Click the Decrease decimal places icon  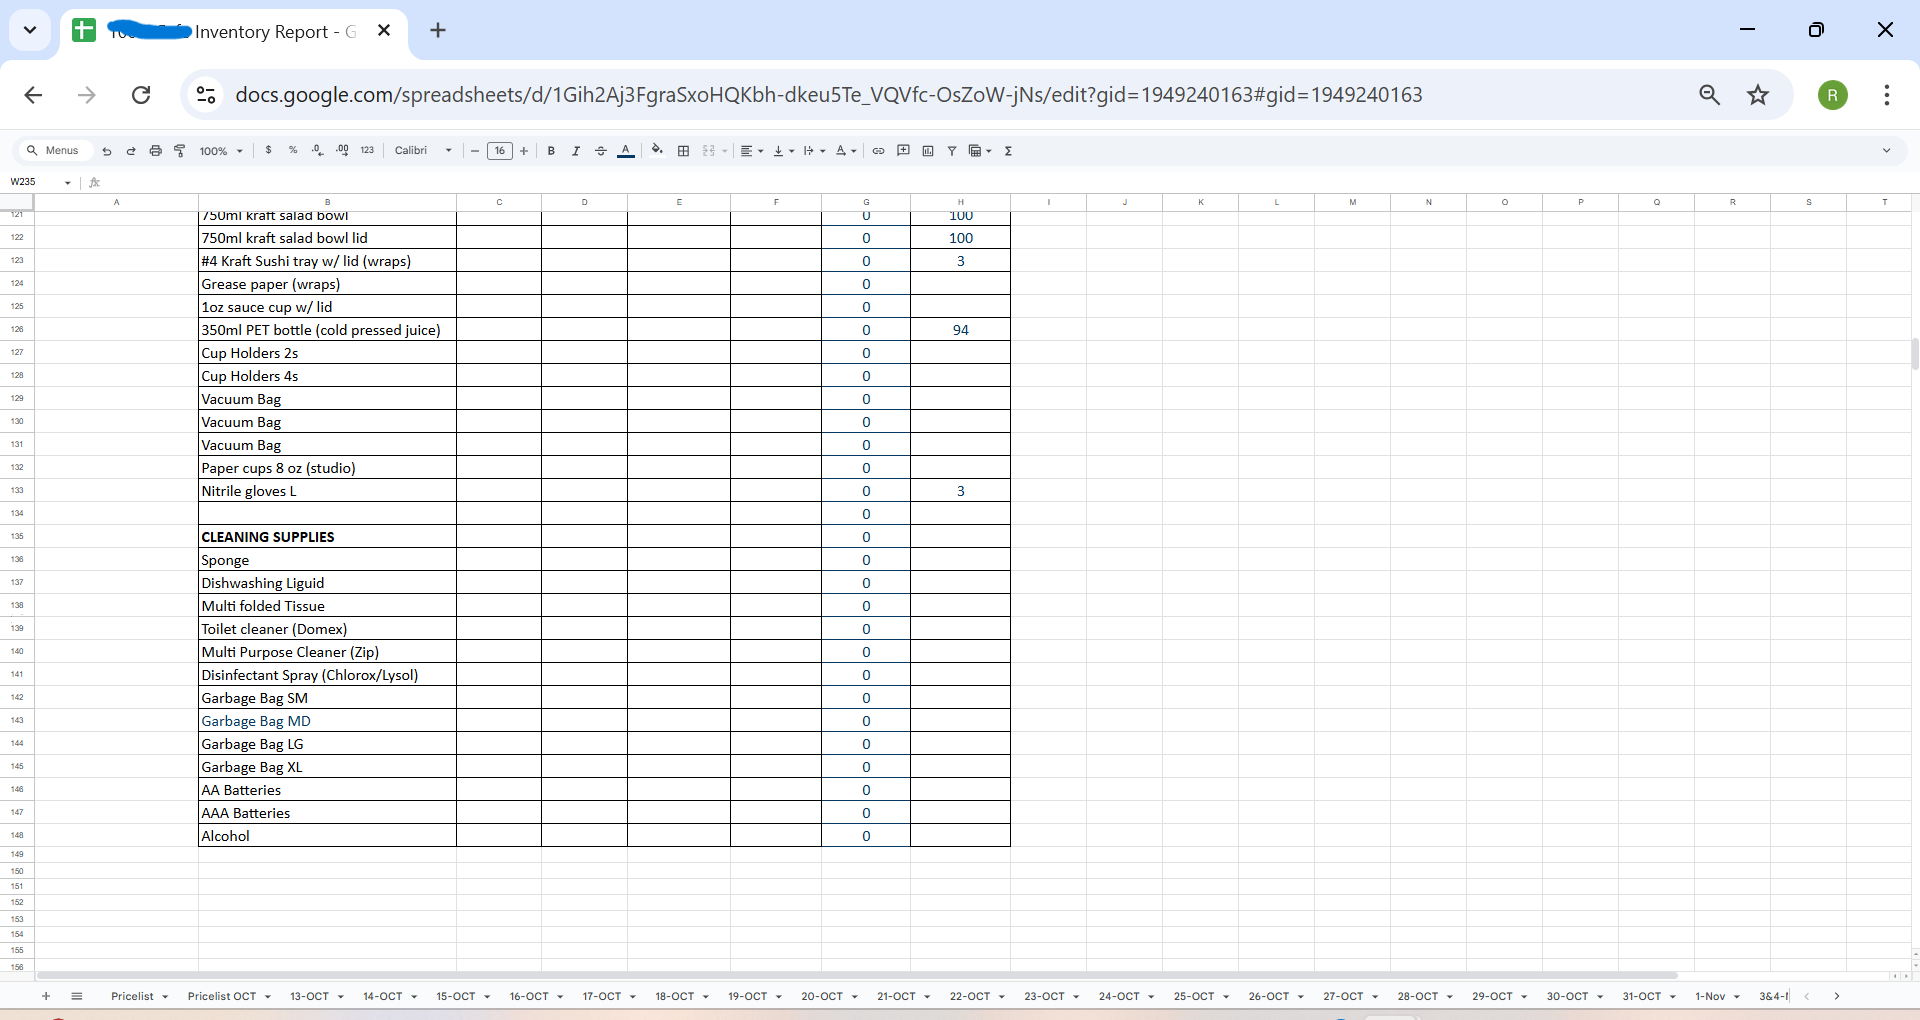tap(317, 151)
